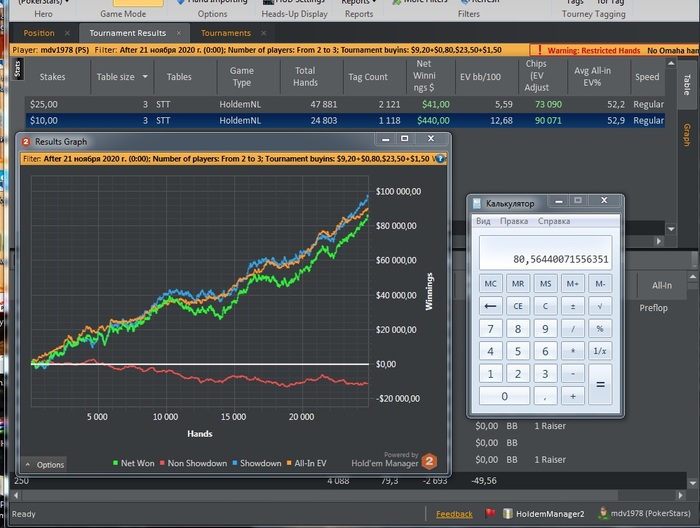Click calculator M+ button
This screenshot has height=528, width=700.
coord(573,283)
